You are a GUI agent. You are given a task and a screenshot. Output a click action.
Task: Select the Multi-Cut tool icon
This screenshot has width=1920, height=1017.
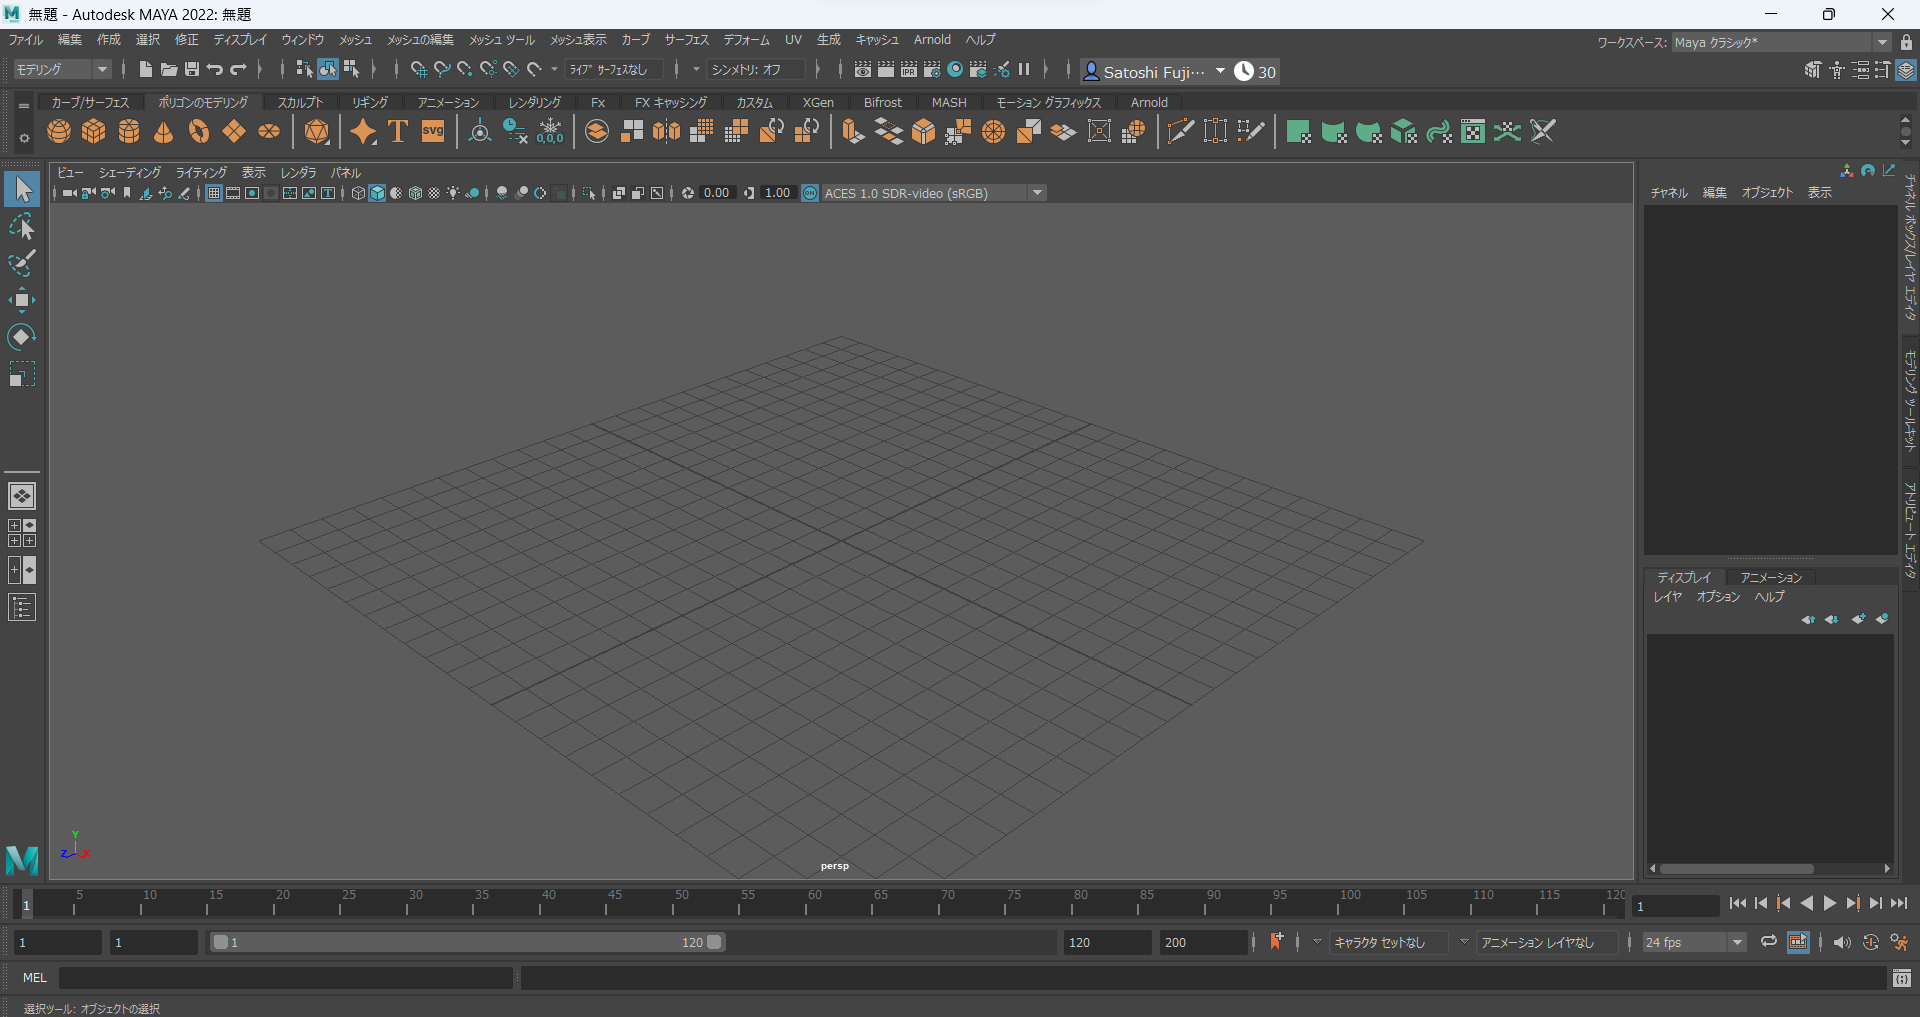[x=1181, y=131]
